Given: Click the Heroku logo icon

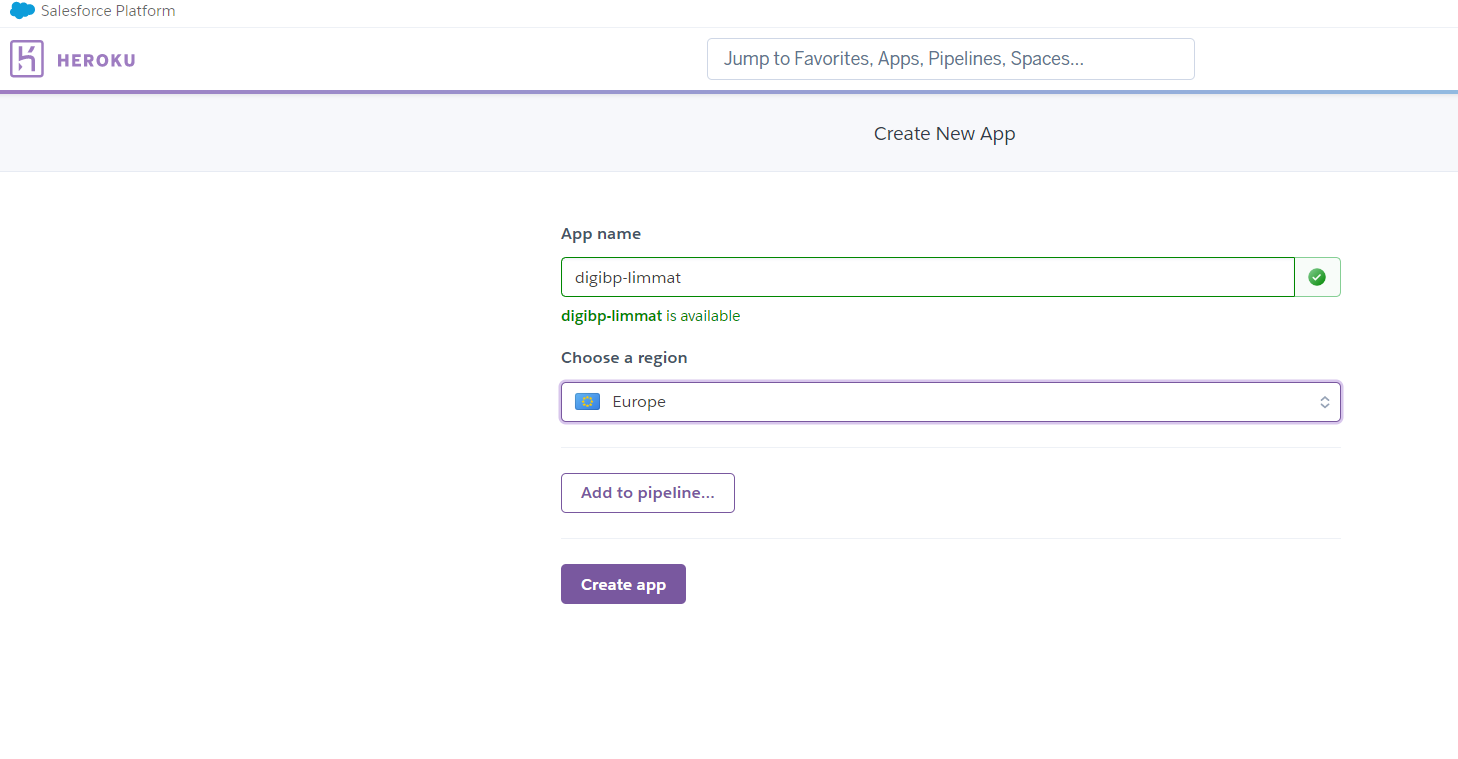Looking at the screenshot, I should 27,59.
